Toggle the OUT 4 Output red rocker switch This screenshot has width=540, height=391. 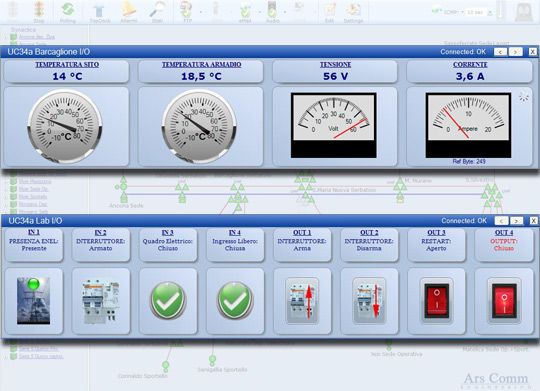(x=504, y=301)
